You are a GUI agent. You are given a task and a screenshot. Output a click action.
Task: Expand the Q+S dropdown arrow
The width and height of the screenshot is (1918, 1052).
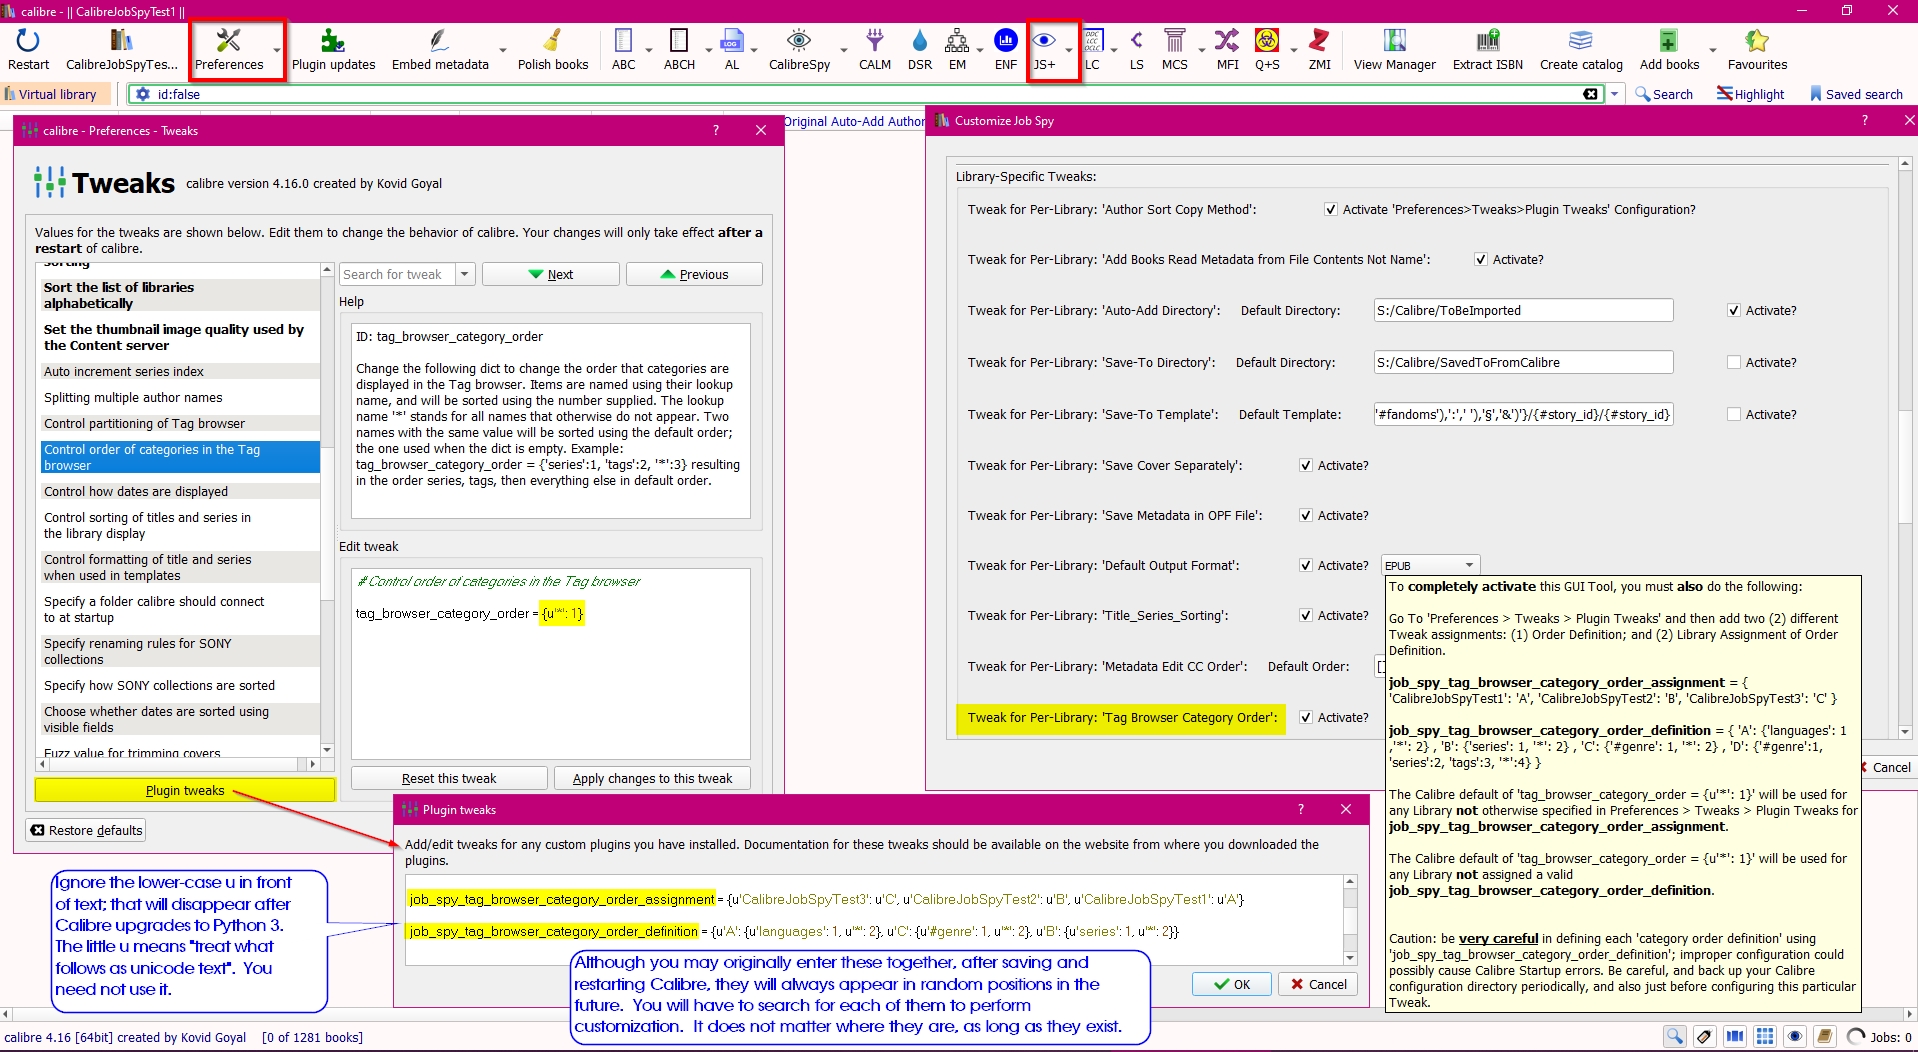(x=1293, y=50)
